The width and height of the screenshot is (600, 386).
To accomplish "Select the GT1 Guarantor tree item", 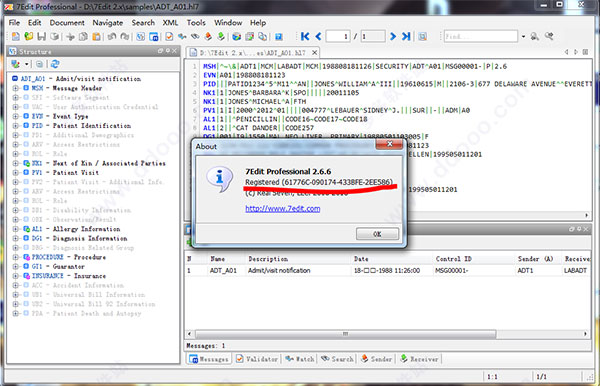I will [x=58, y=266].
